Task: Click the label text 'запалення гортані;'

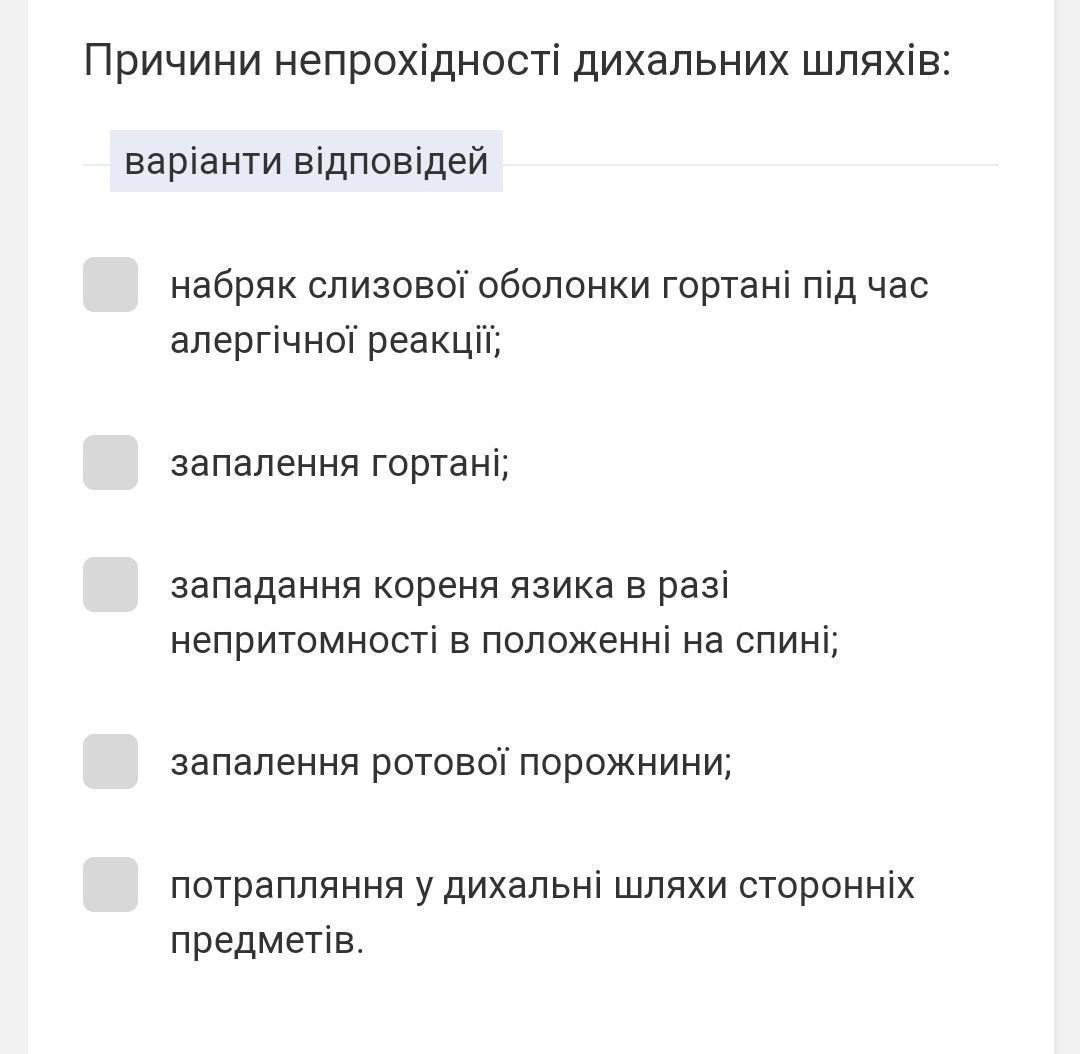Action: [x=340, y=463]
